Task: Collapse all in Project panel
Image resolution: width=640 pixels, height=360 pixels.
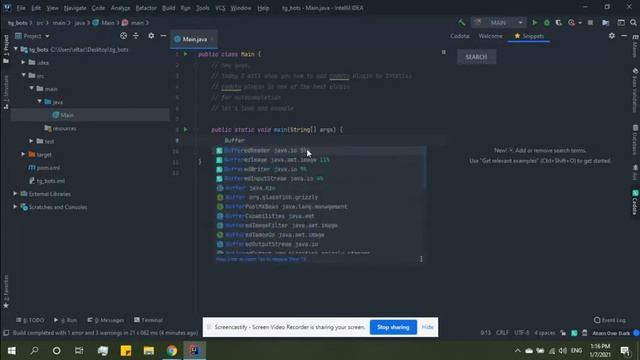Action: coord(136,36)
